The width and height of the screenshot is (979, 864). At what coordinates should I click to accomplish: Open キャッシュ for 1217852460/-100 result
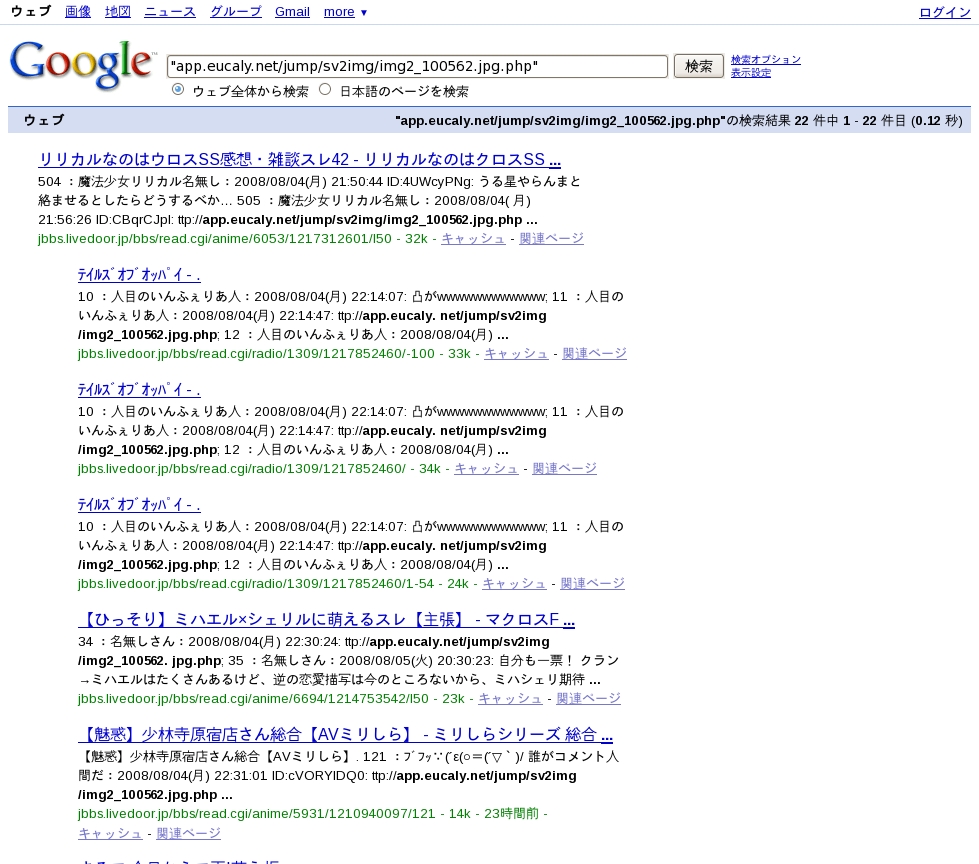[516, 353]
